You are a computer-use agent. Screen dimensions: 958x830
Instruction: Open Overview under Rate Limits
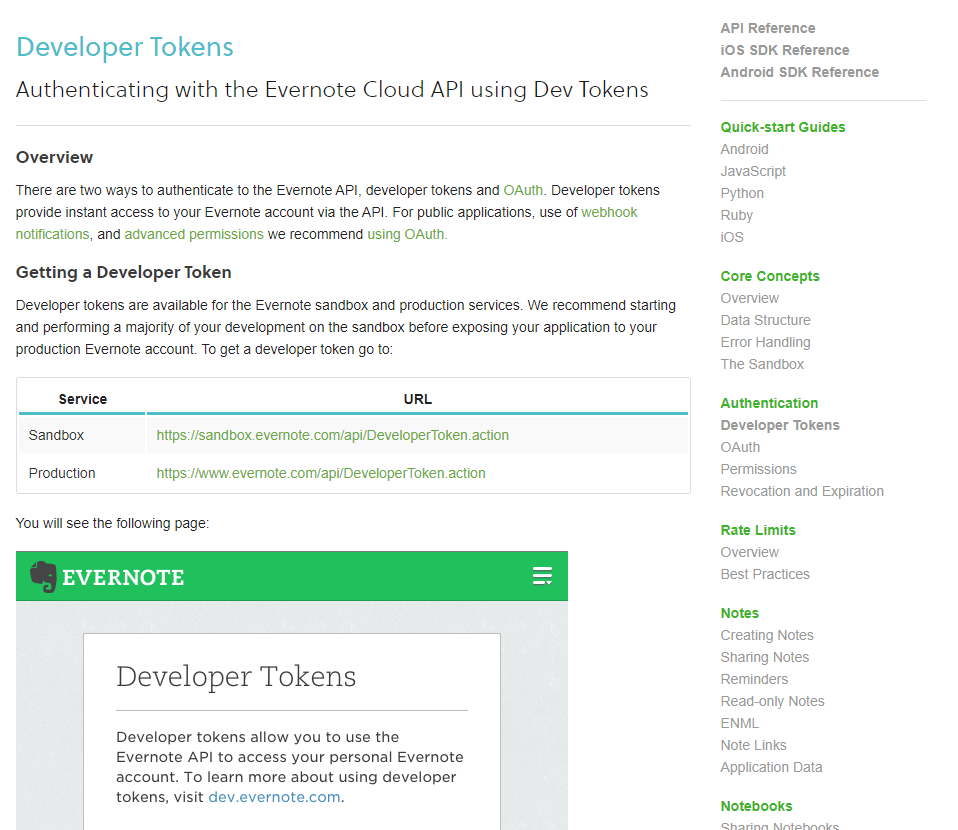pos(750,553)
